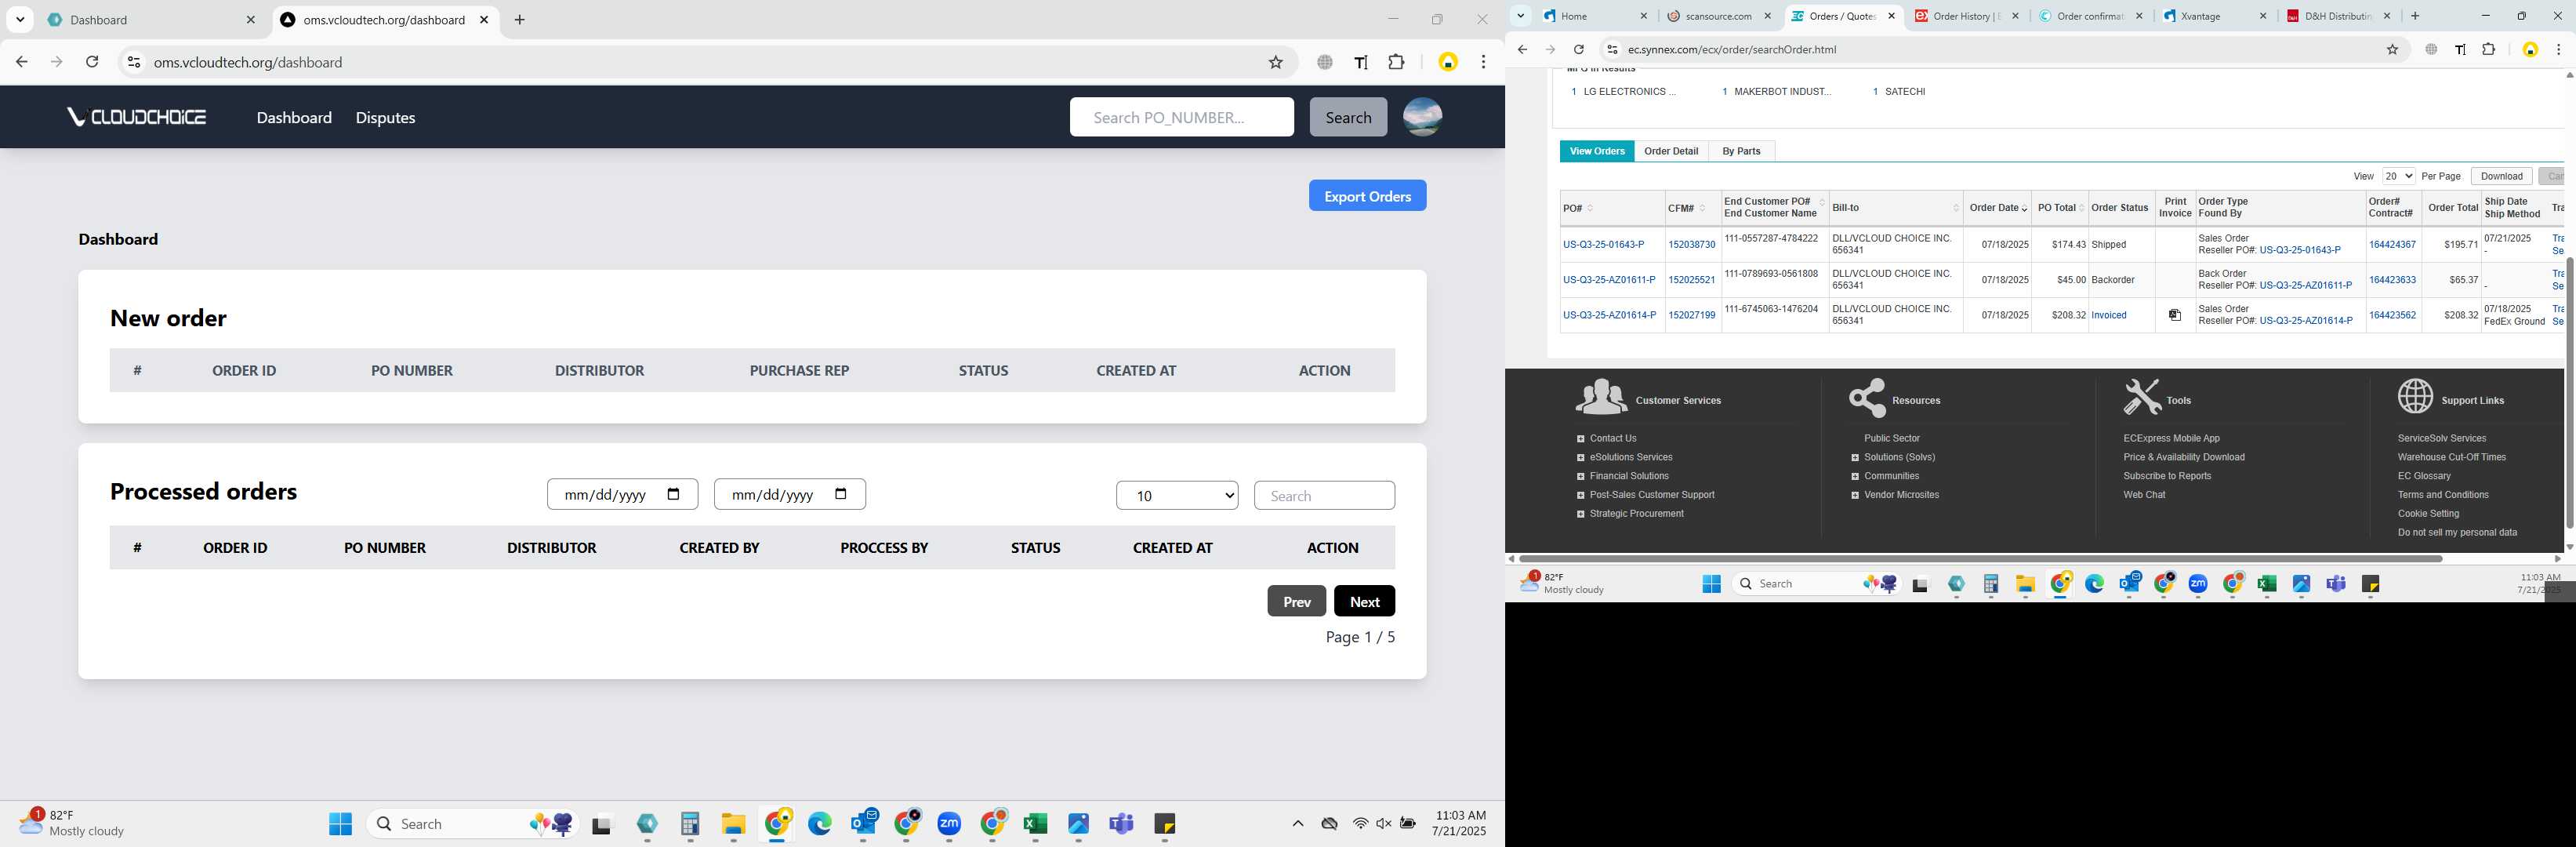
Task: Open calendar picker of first Processed orders date
Action: point(673,494)
